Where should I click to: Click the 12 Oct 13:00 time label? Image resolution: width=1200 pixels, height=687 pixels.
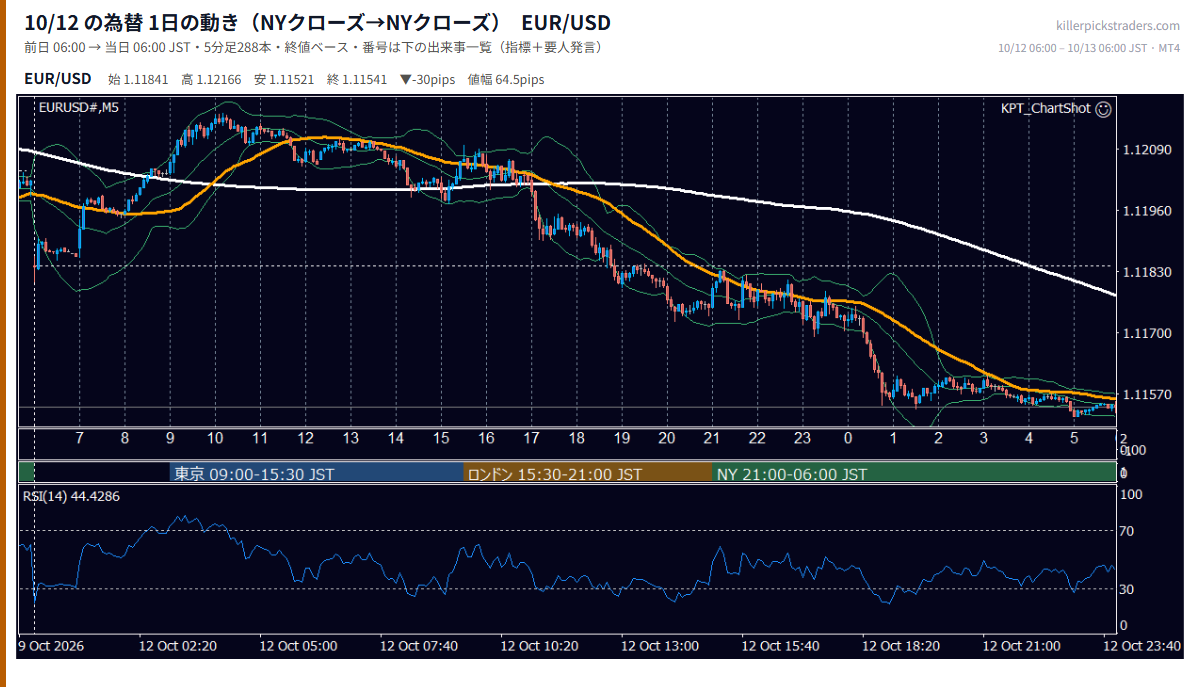click(x=660, y=646)
